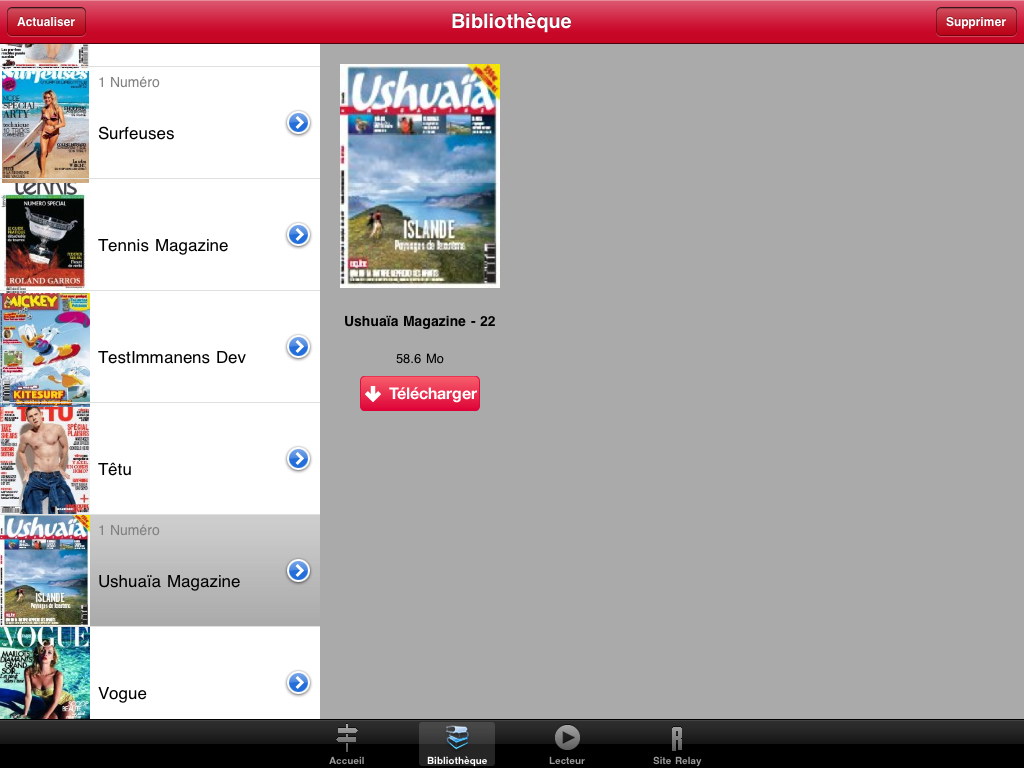Tap the Lecteur play icon
Viewport: 1024px width, 768px height.
tap(567, 738)
